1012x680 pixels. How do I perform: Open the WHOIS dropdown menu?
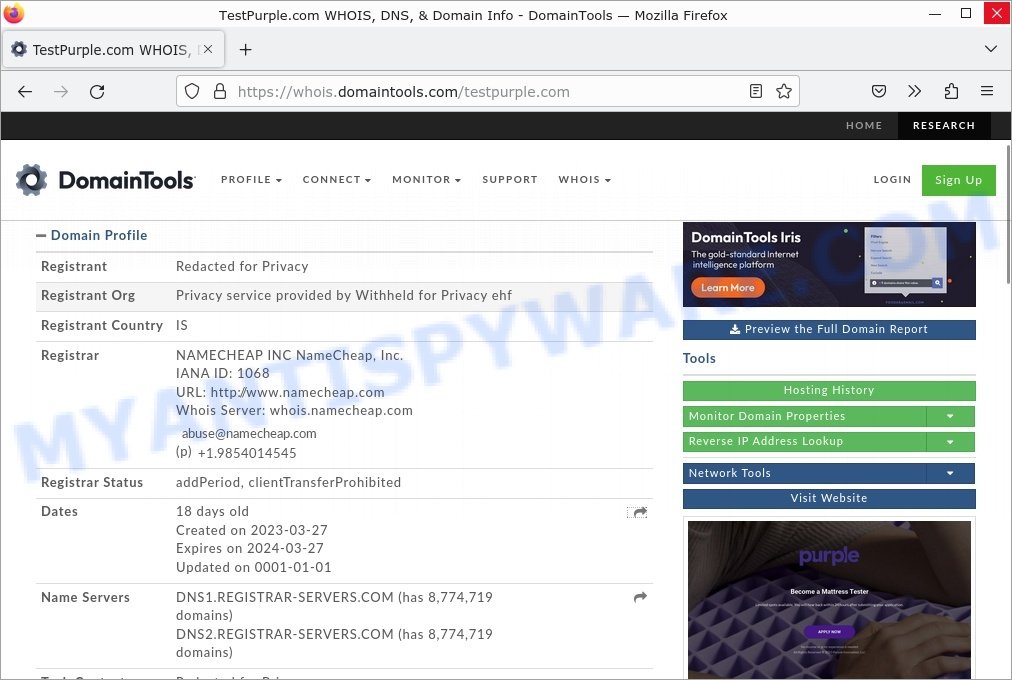point(584,179)
